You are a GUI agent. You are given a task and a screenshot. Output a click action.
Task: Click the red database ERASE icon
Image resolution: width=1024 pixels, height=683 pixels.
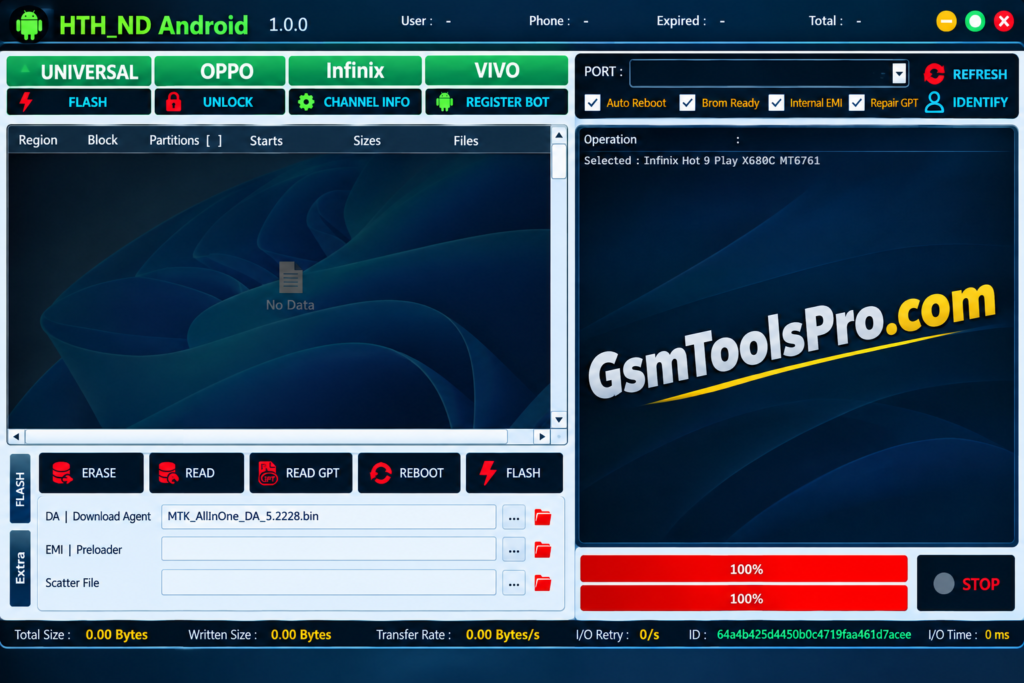point(62,473)
